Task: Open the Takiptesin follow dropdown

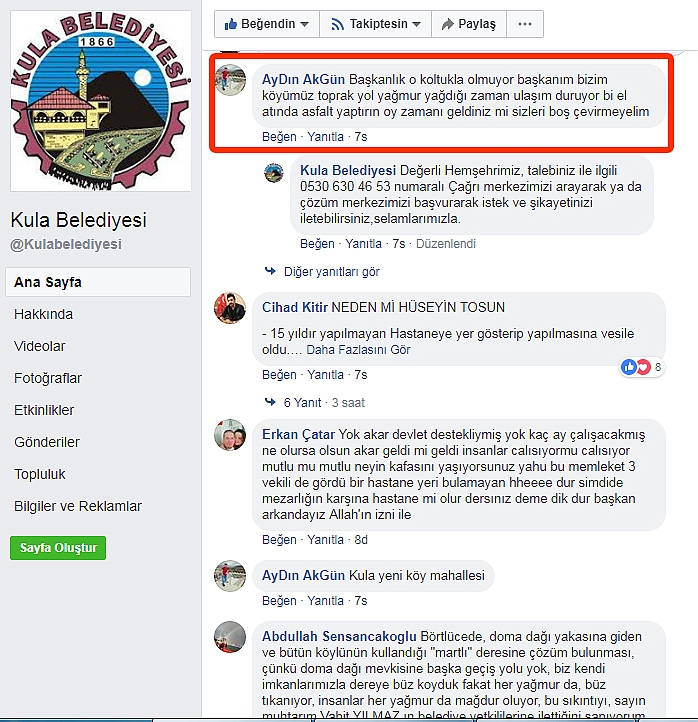Action: (376, 24)
